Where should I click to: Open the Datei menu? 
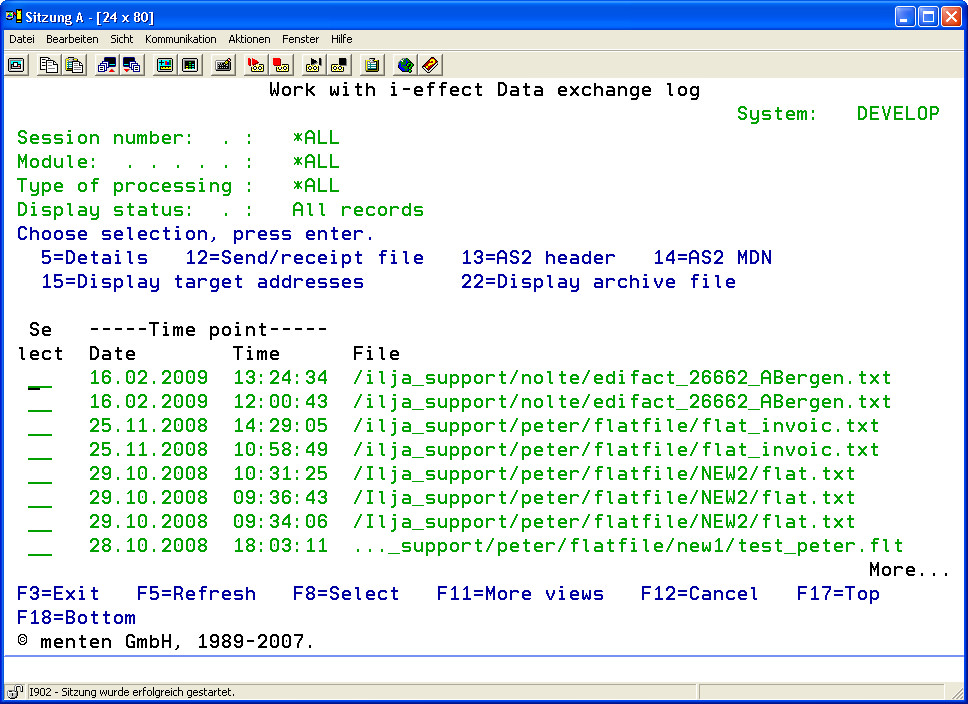click(22, 39)
